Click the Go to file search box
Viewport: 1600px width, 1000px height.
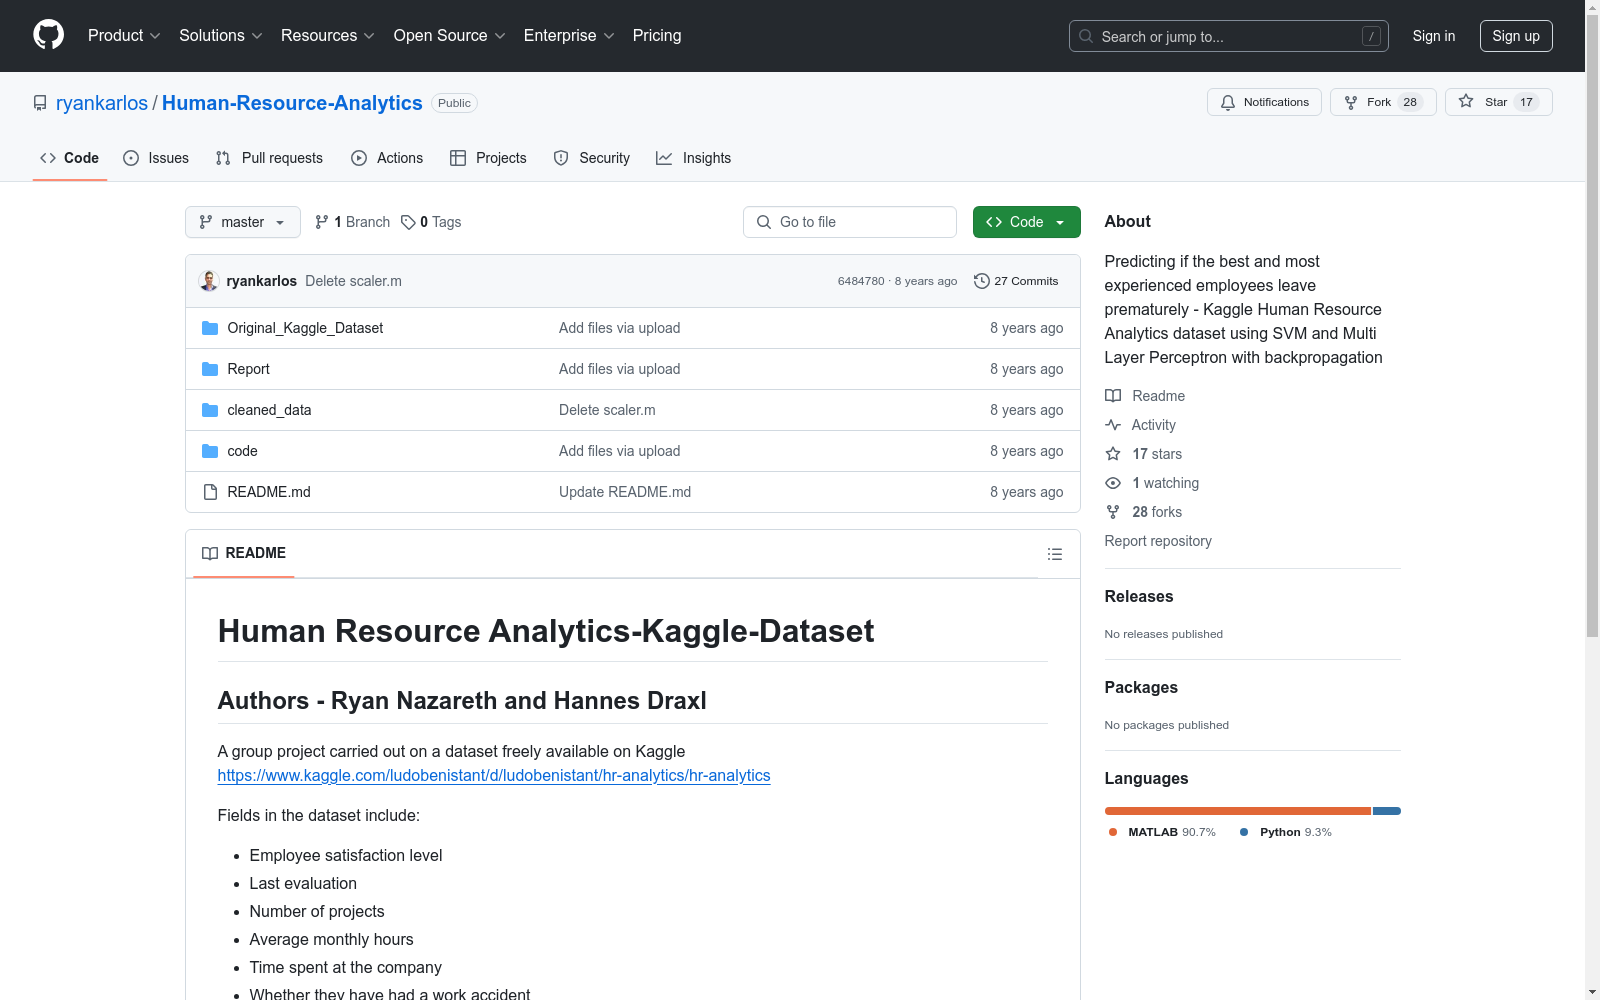pos(850,222)
